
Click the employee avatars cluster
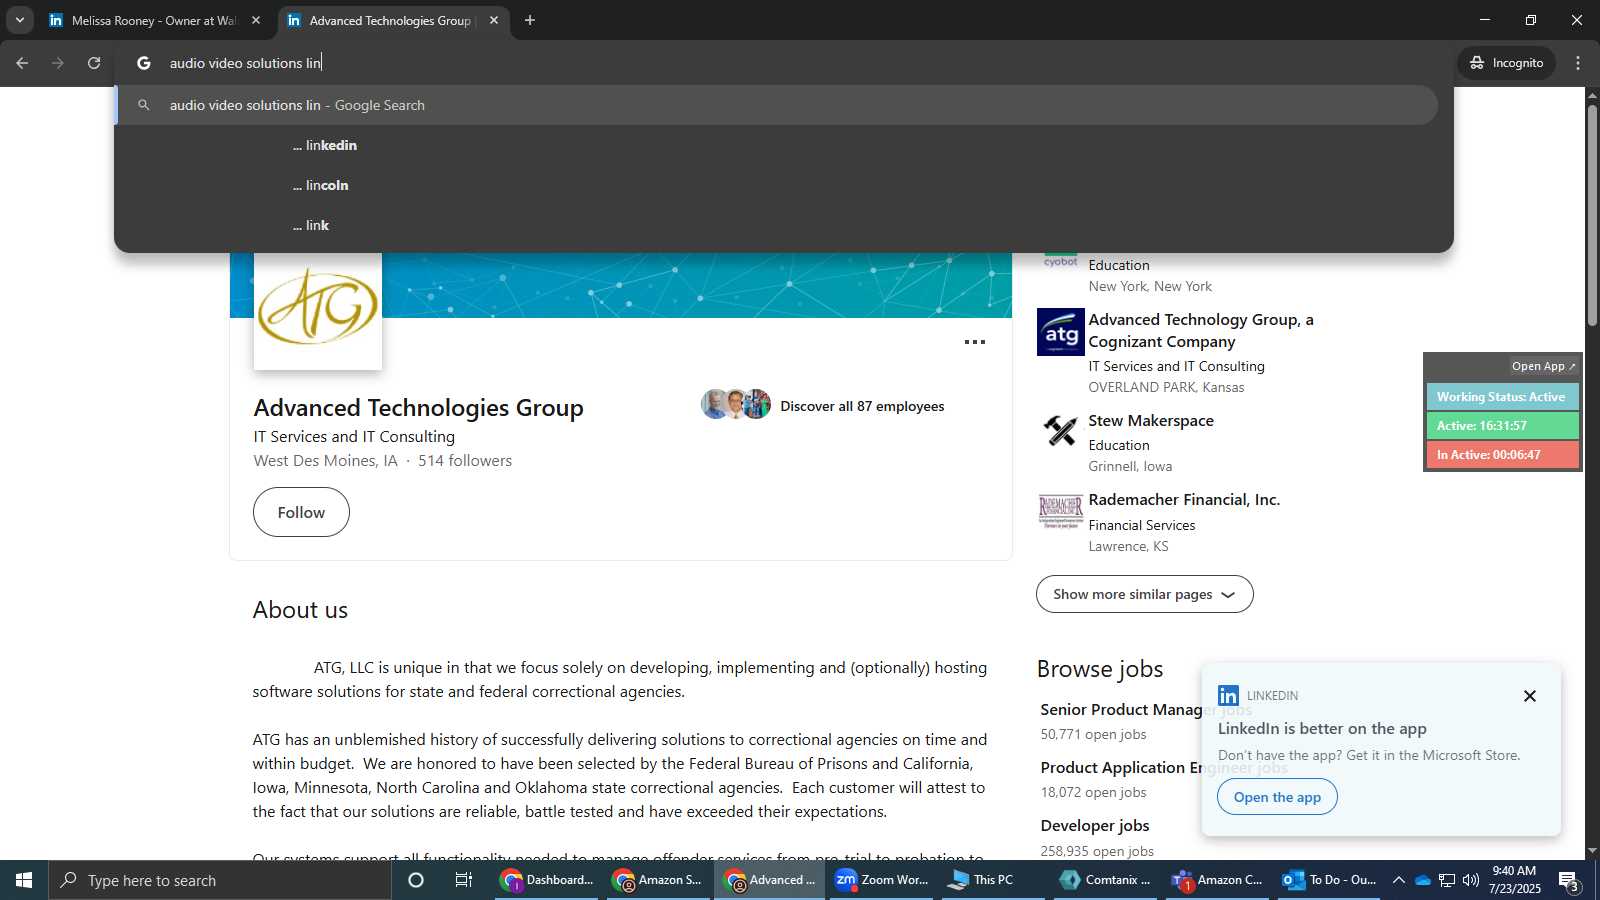click(x=736, y=404)
